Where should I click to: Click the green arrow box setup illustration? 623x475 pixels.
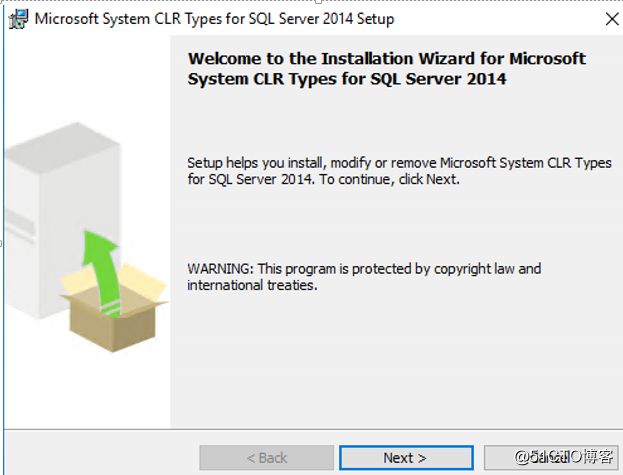click(x=86, y=238)
